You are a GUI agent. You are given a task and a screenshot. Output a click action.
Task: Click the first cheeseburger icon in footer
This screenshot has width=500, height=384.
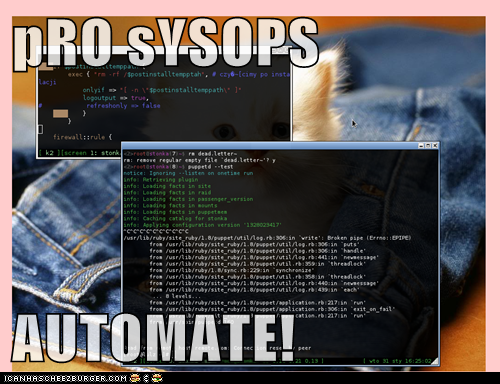(x=135, y=378)
